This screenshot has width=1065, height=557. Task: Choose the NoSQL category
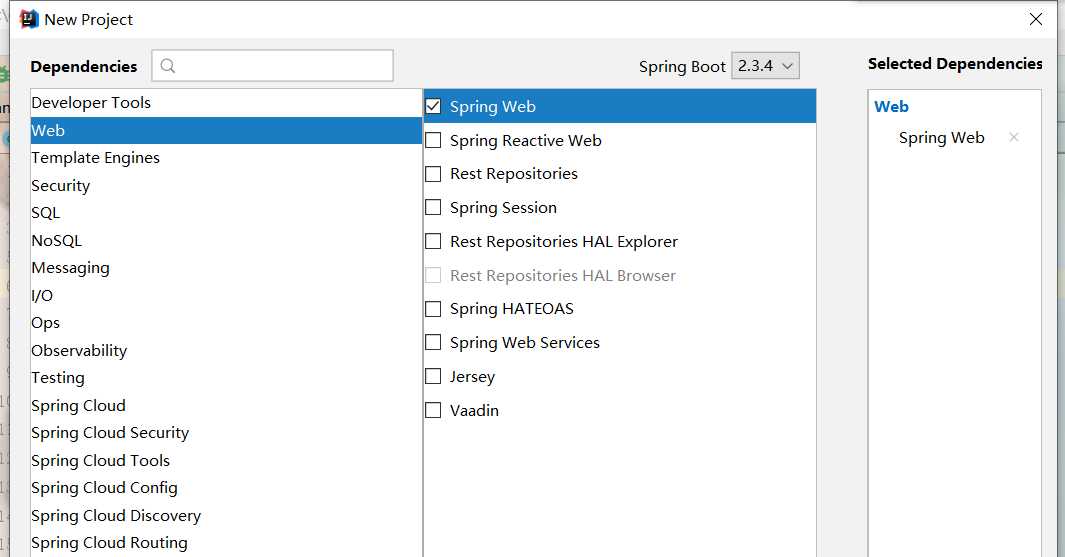coord(226,240)
